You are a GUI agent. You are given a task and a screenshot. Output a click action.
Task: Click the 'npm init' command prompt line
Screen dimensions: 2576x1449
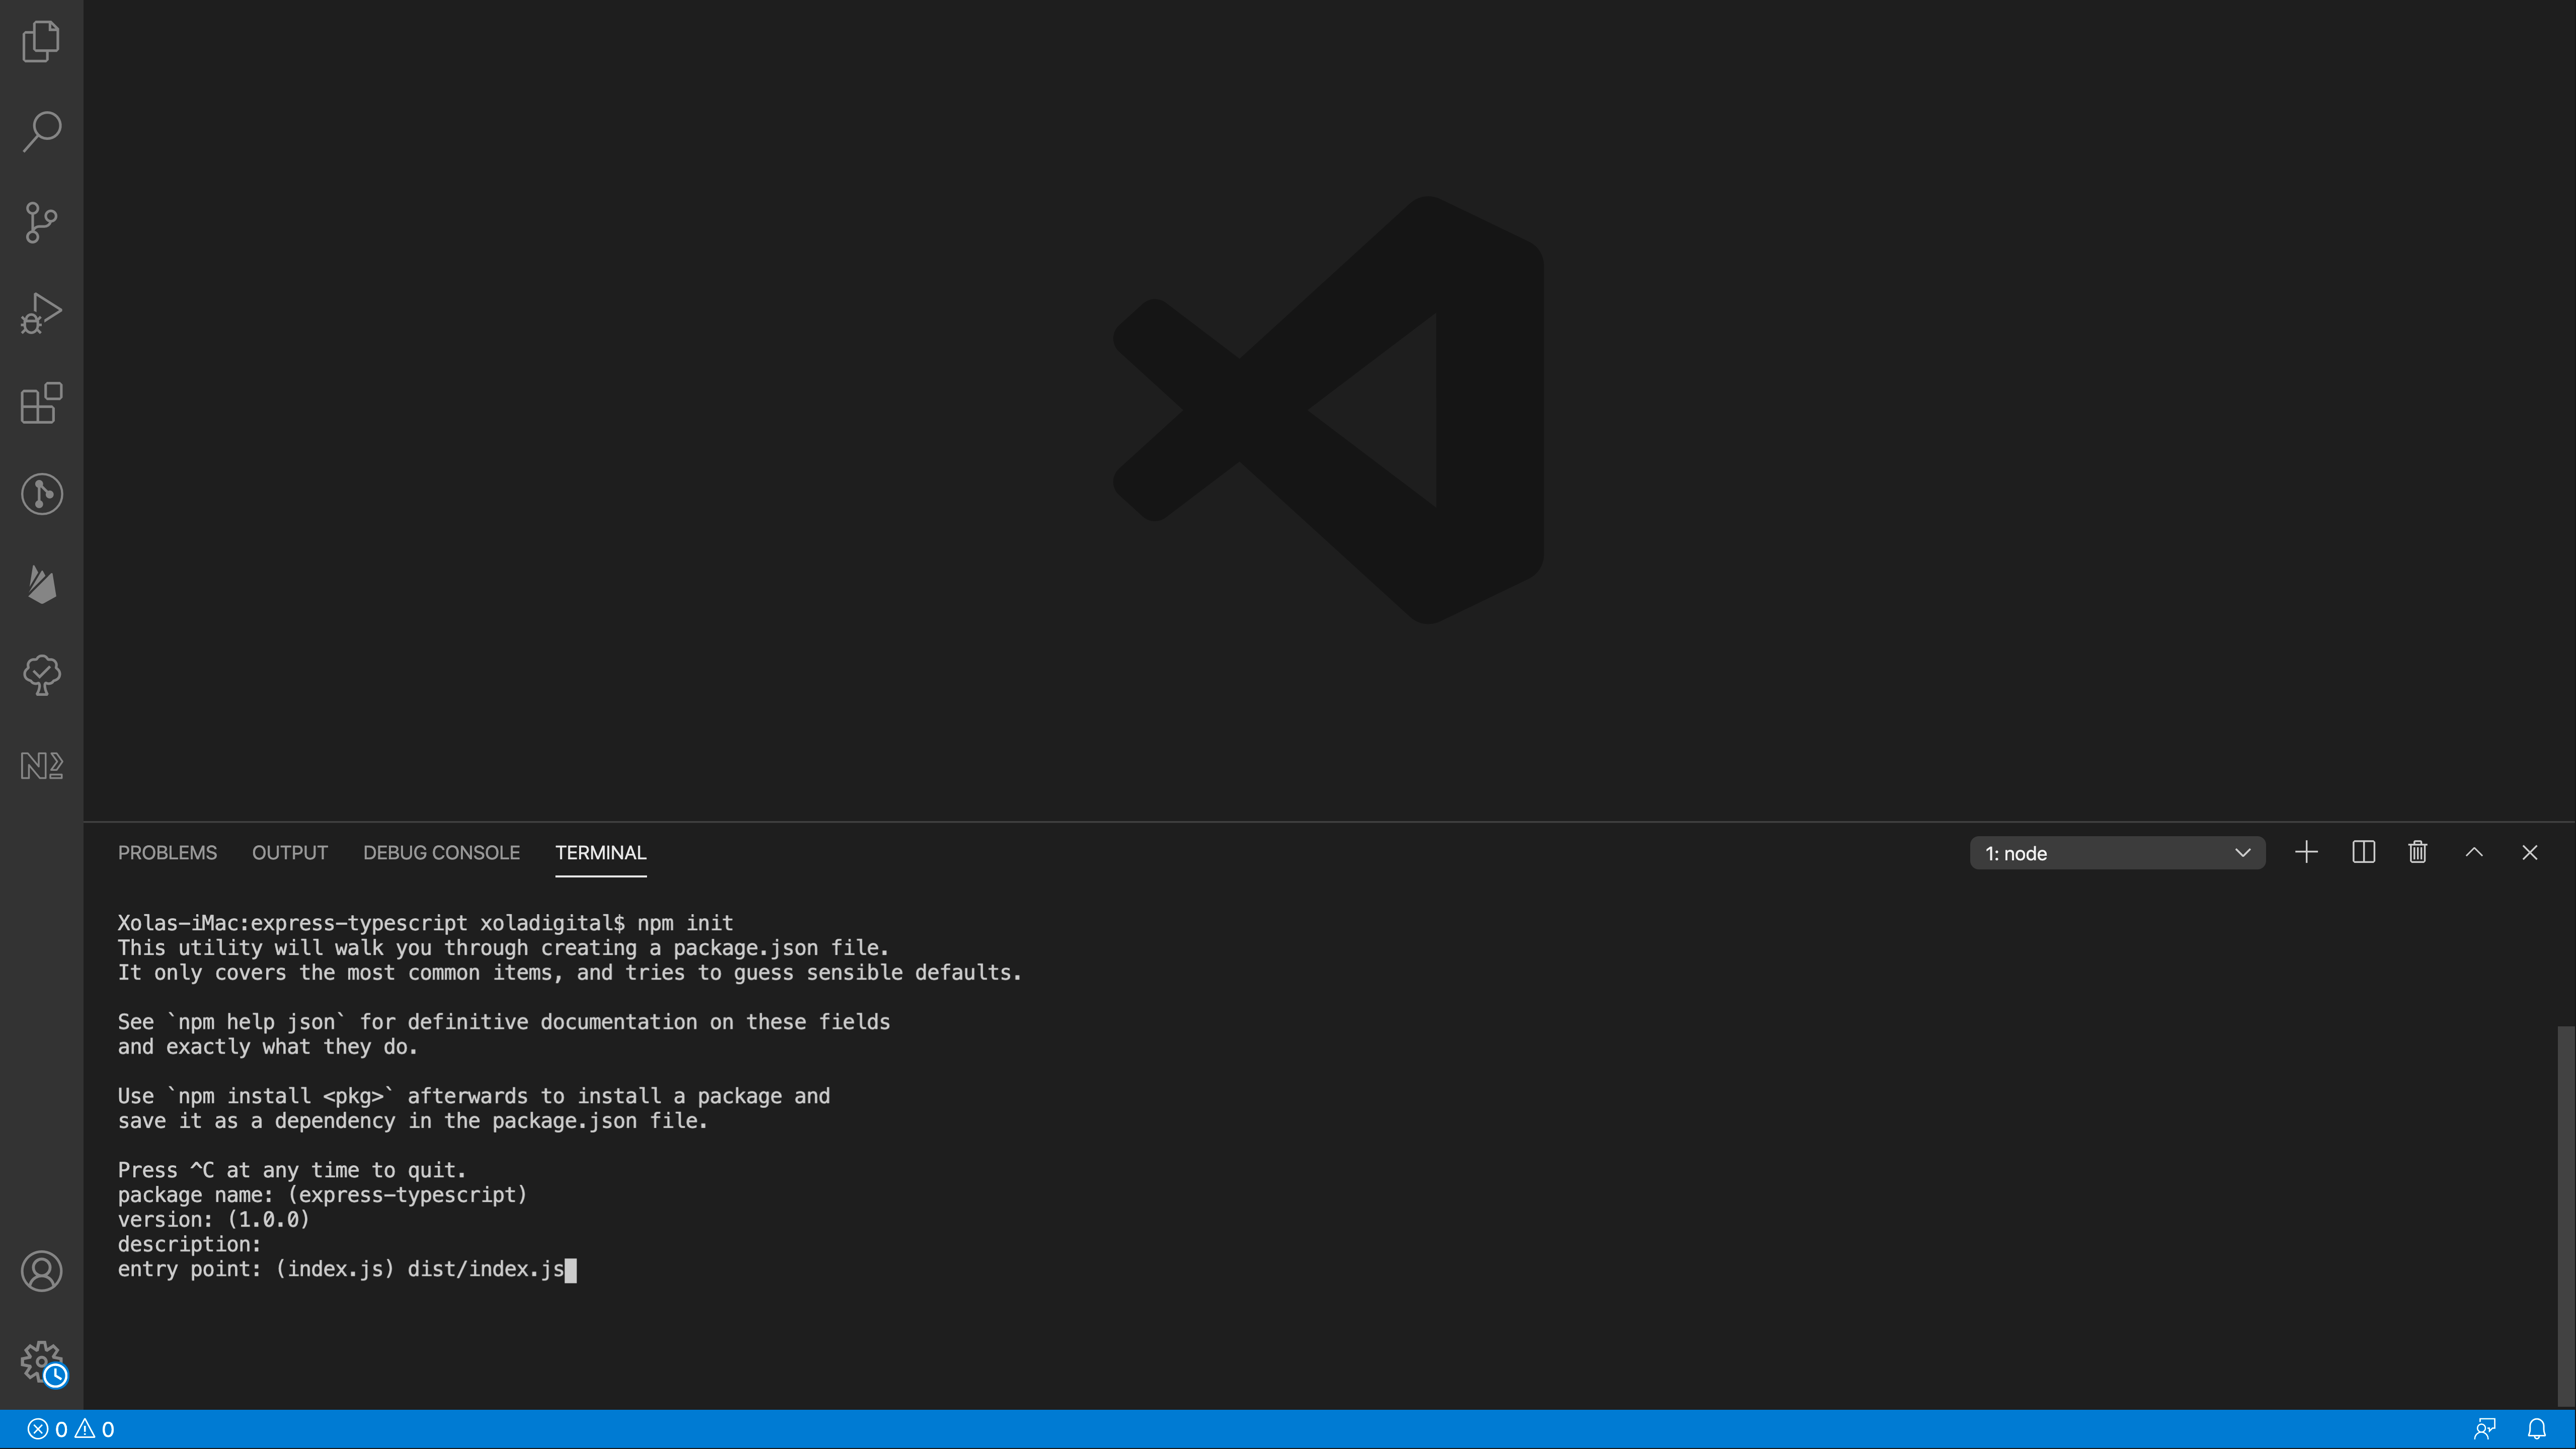point(425,923)
